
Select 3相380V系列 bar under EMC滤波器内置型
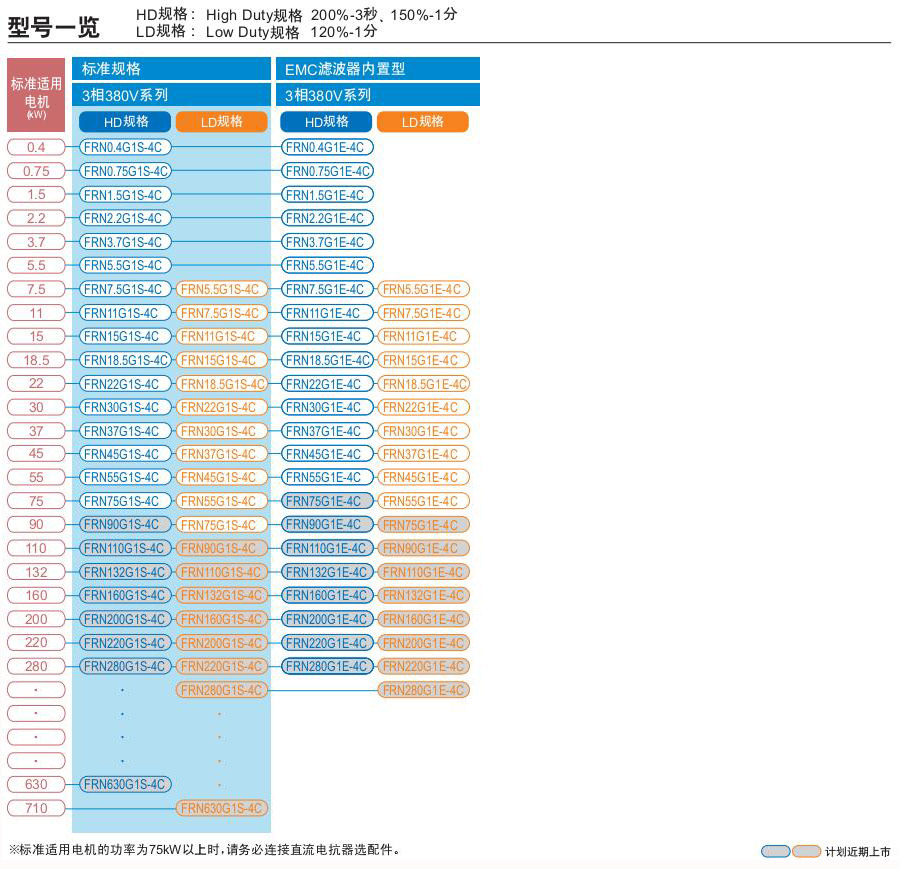pyautogui.click(x=377, y=95)
